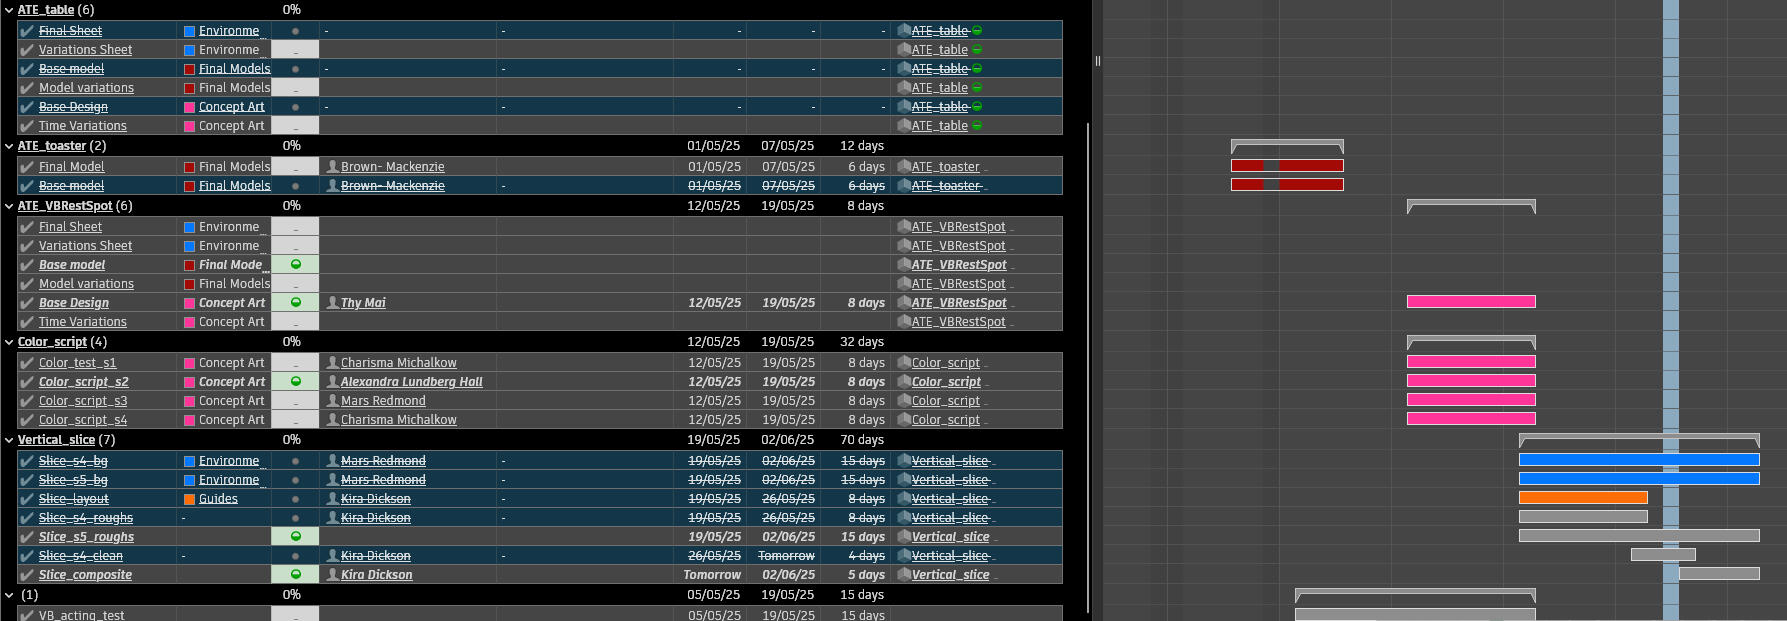Open Thy Mai assignee link
This screenshot has width=1787, height=621.
363,303
